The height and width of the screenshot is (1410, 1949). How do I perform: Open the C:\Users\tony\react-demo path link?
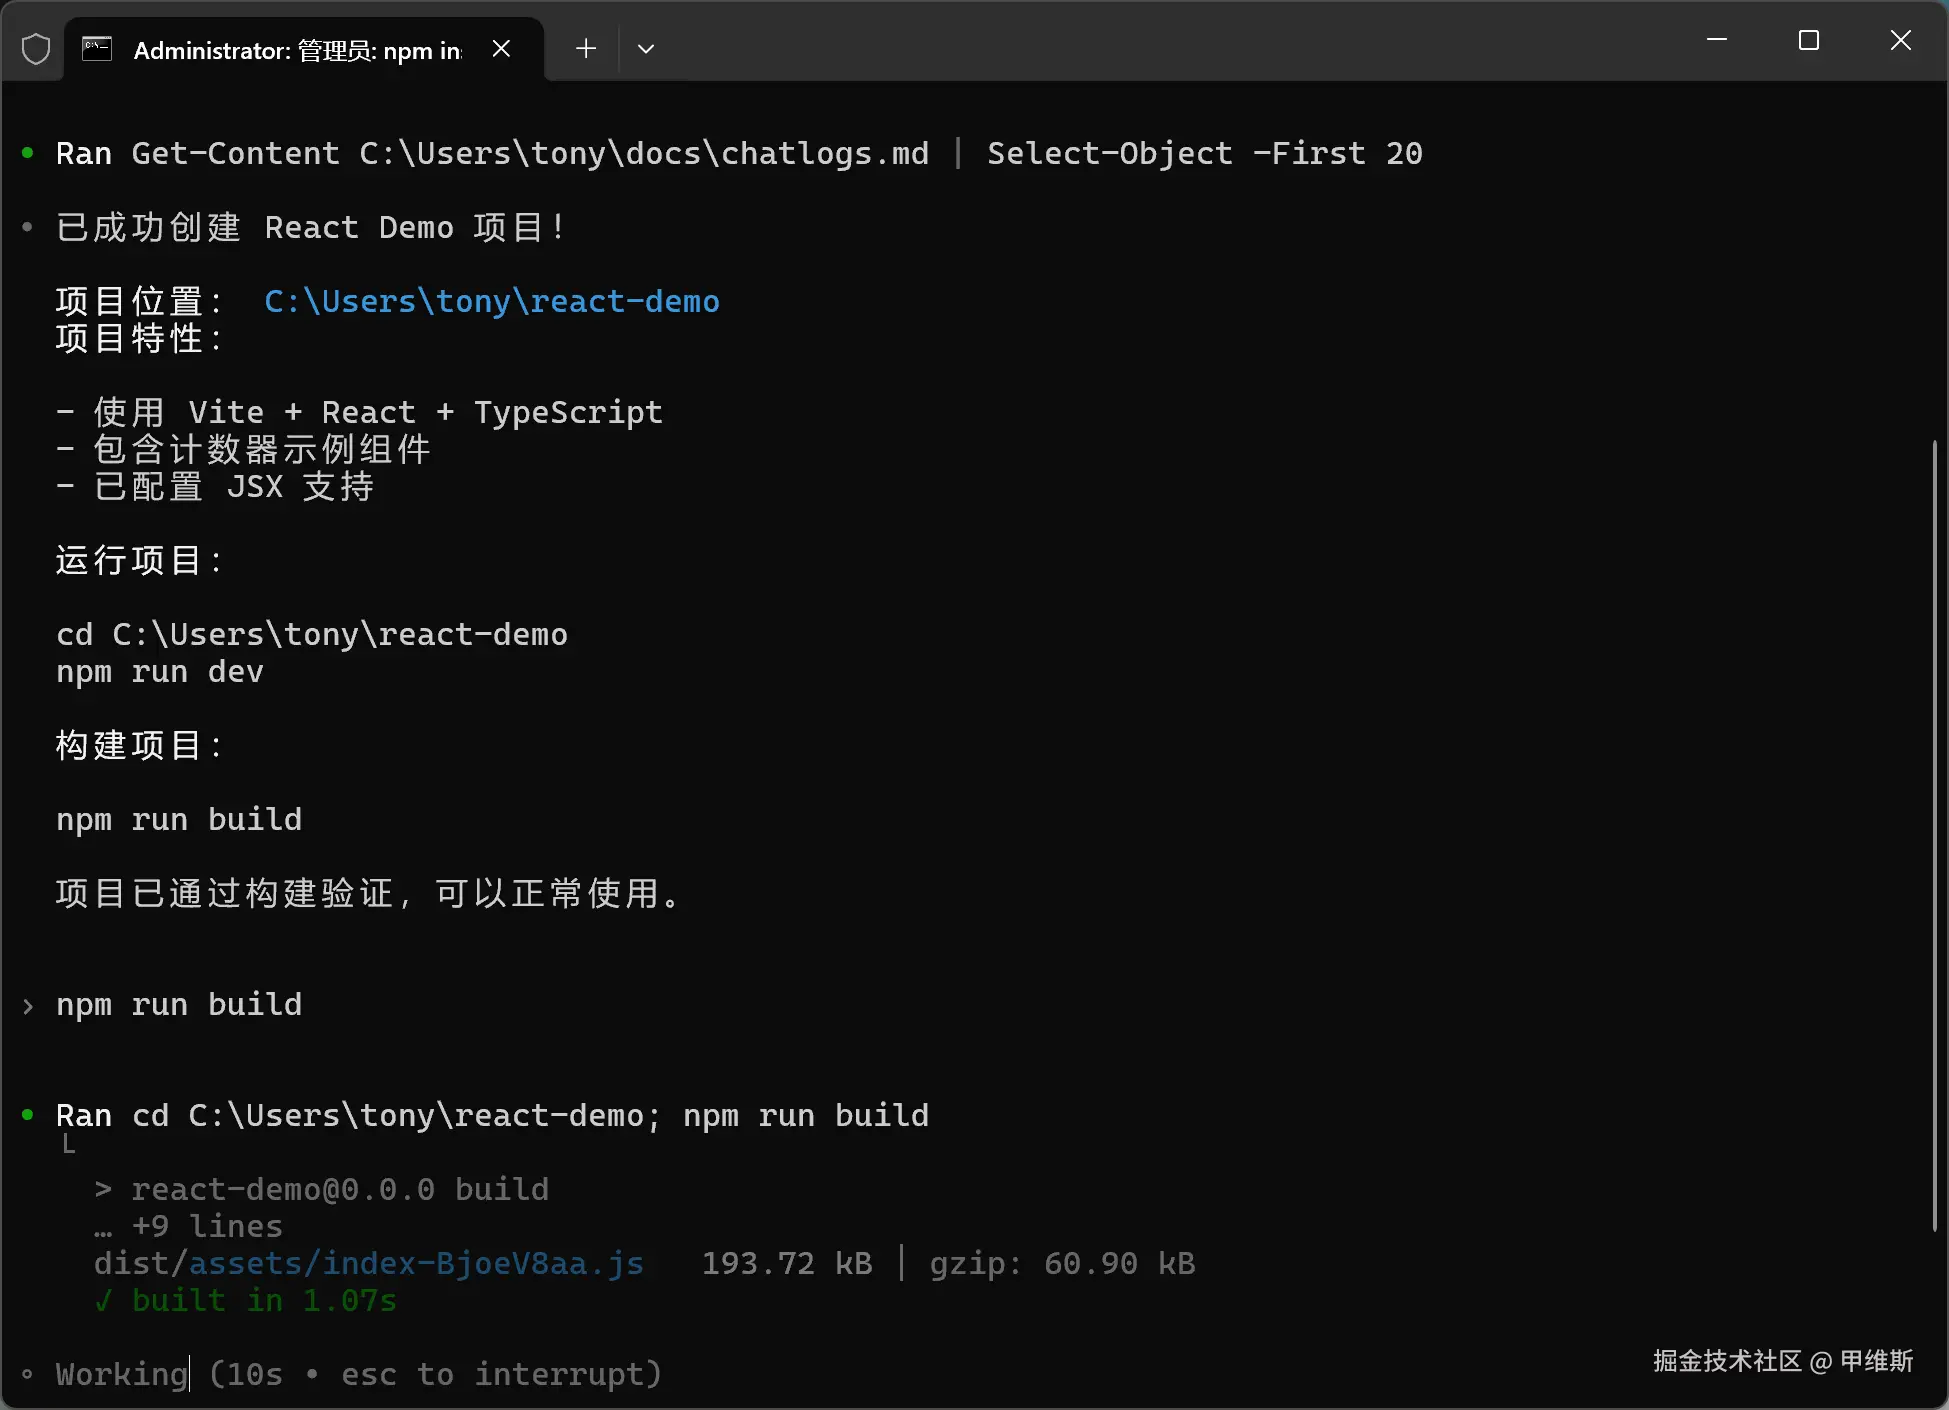[491, 302]
